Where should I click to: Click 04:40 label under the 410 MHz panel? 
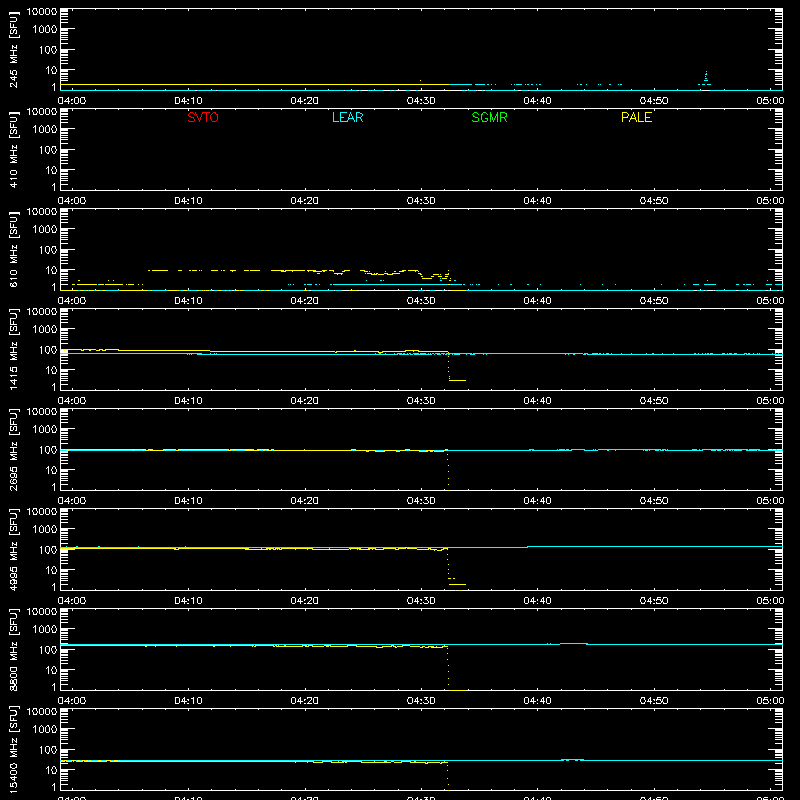537,201
